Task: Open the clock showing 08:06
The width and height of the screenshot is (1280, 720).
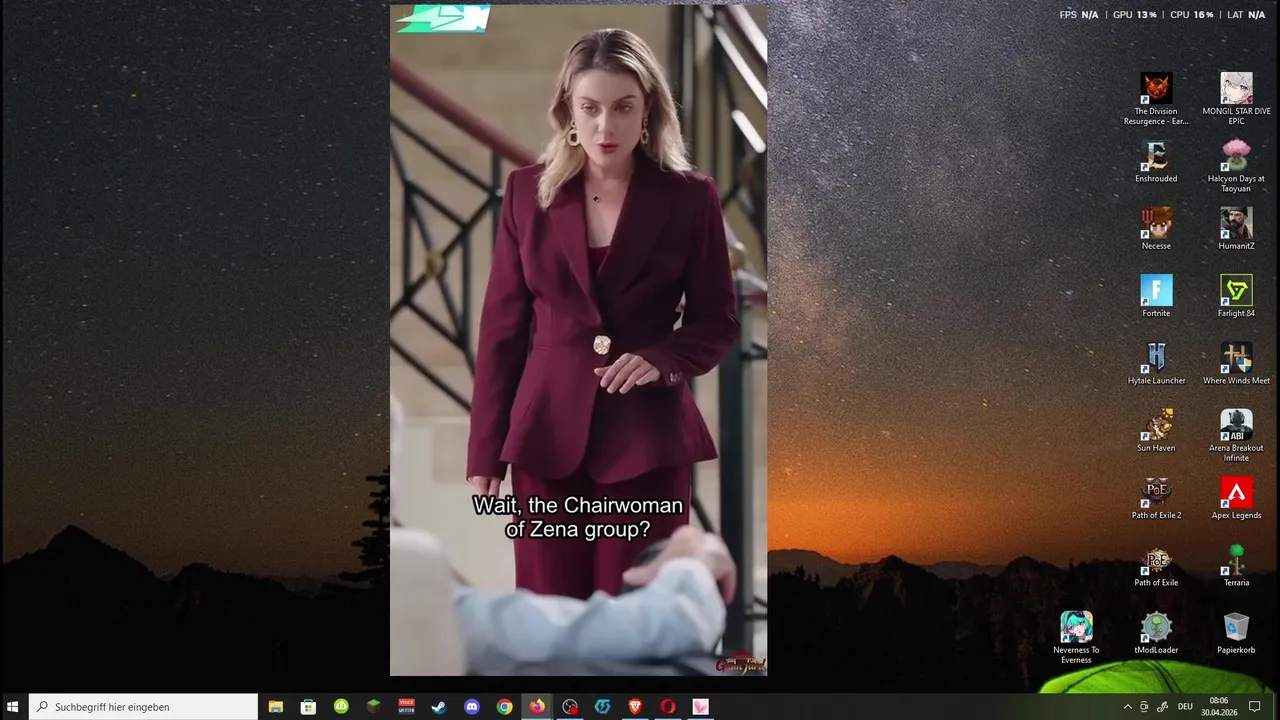Action: tap(1219, 707)
